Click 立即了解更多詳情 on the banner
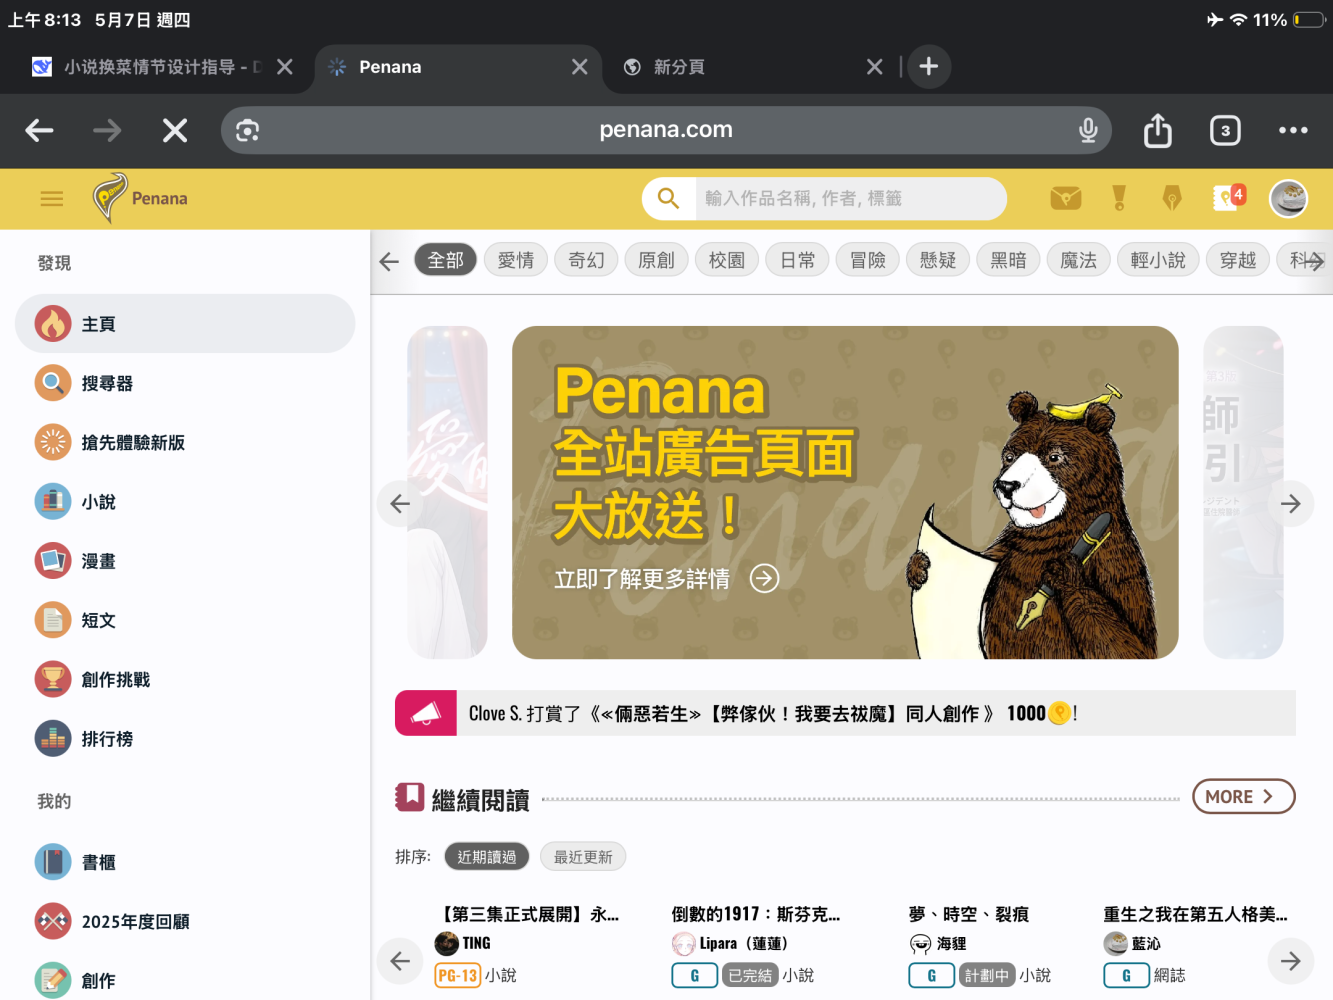Viewport: 1333px width, 1000px height. [x=666, y=579]
